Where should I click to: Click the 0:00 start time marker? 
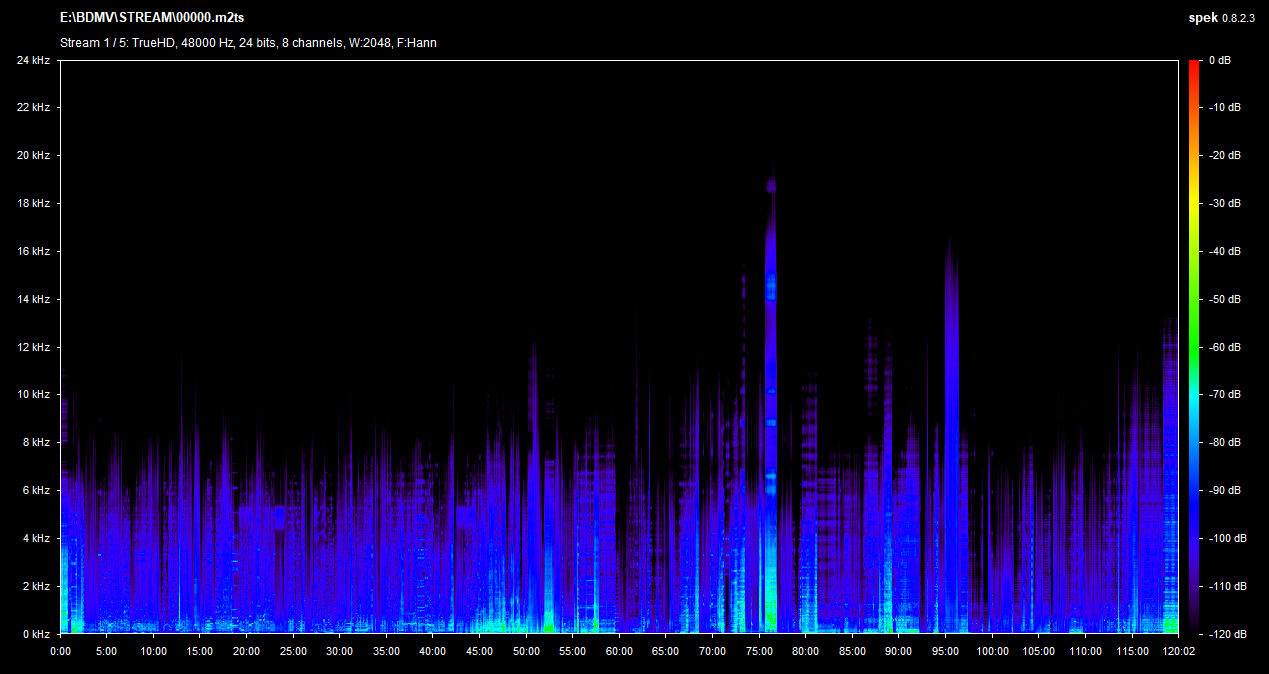(60, 651)
